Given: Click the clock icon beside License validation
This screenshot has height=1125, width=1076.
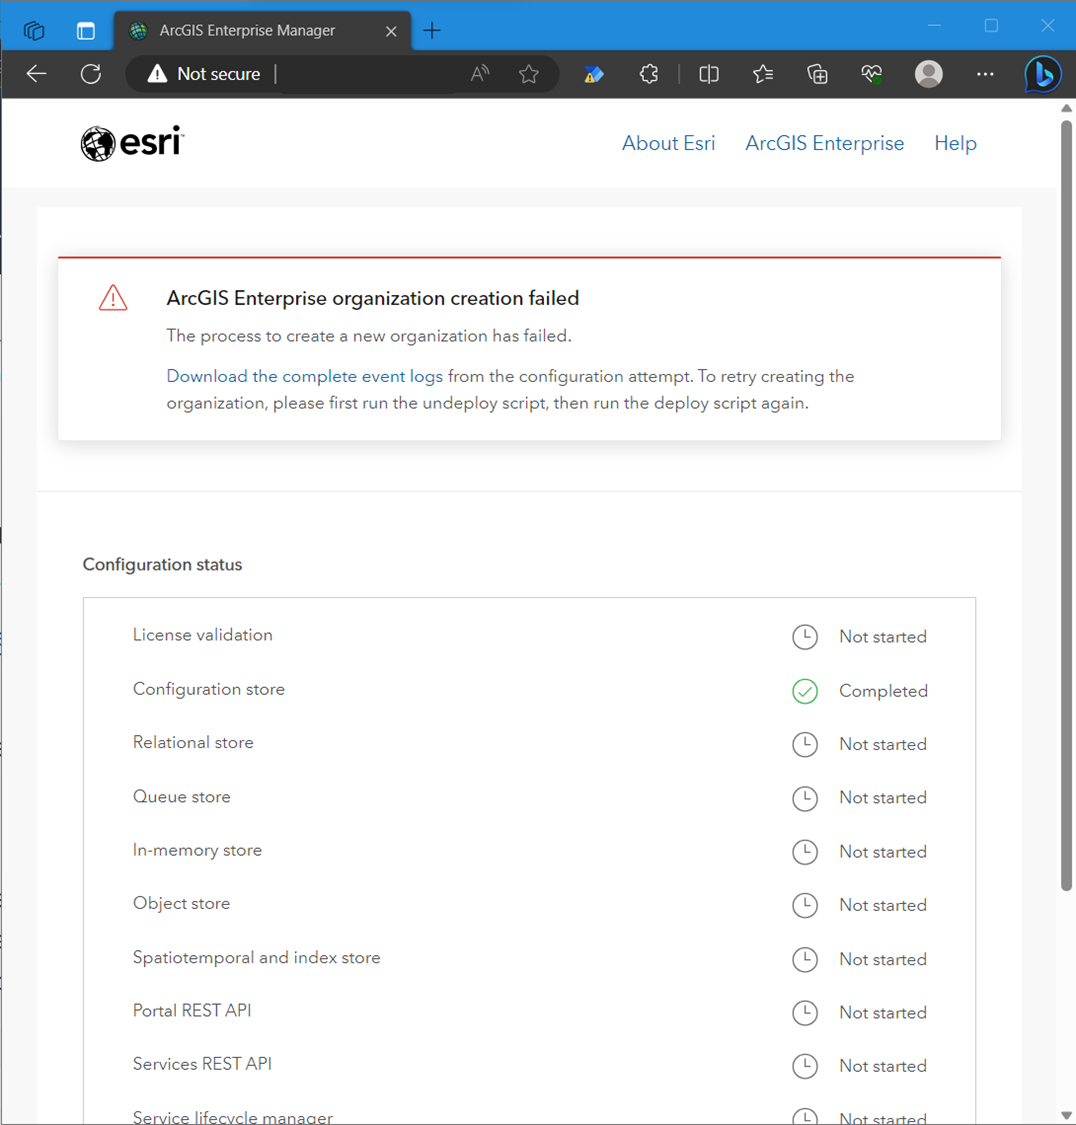Looking at the screenshot, I should tap(805, 636).
